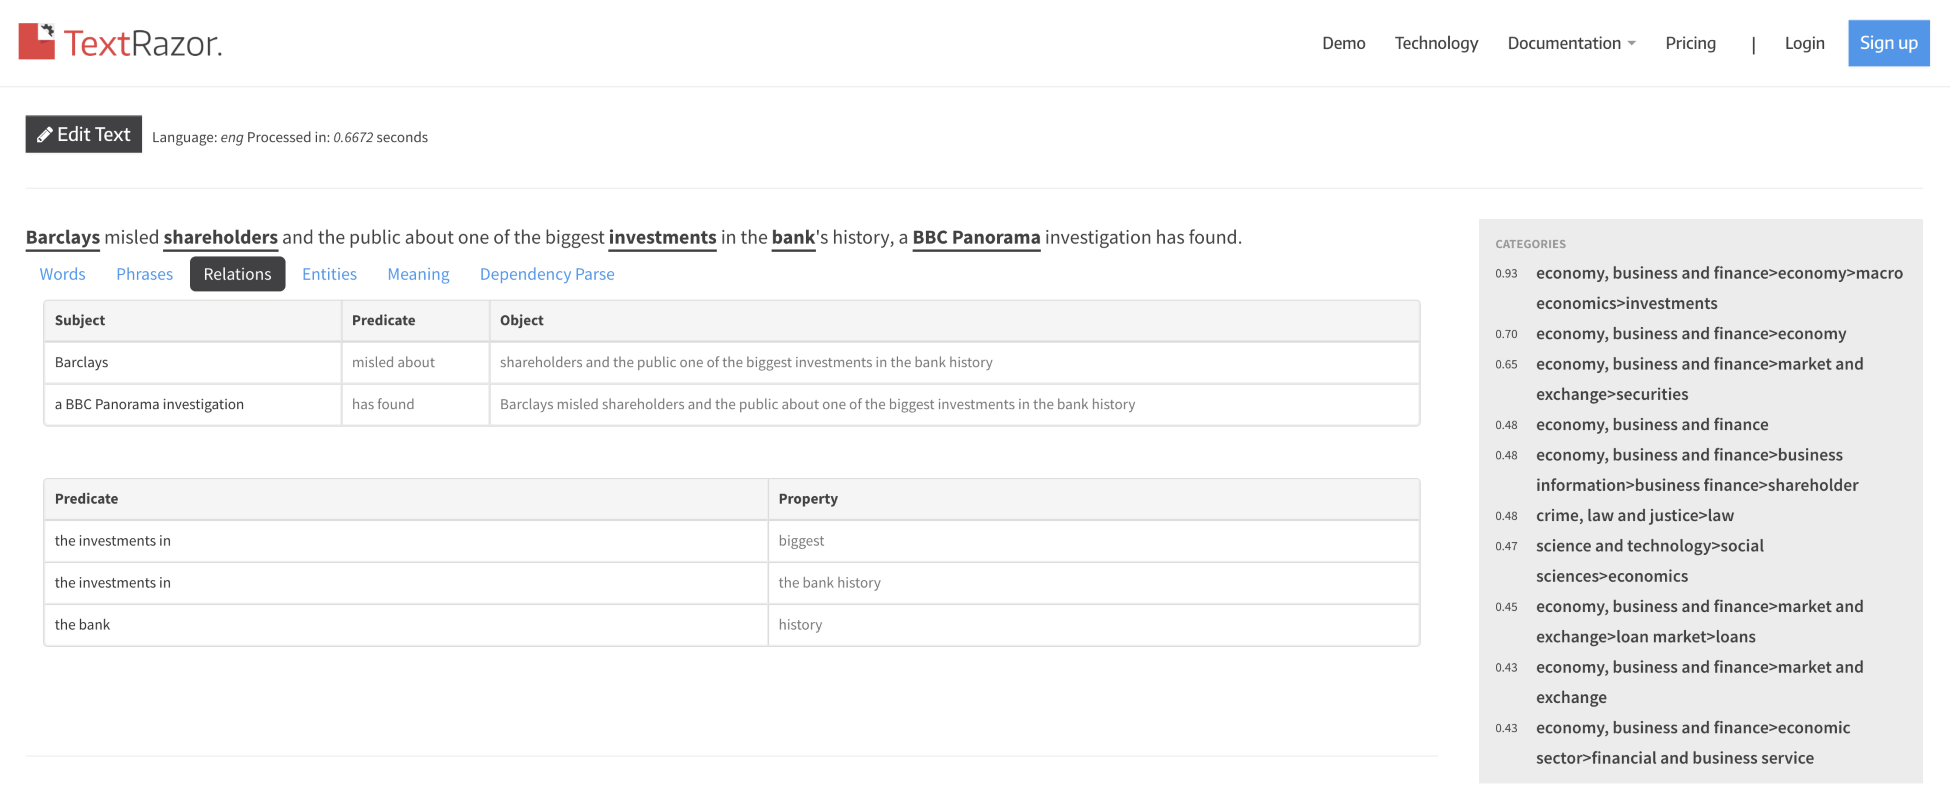
Task: Click the 'crime, law and justice>law' category
Action: pos(1634,515)
